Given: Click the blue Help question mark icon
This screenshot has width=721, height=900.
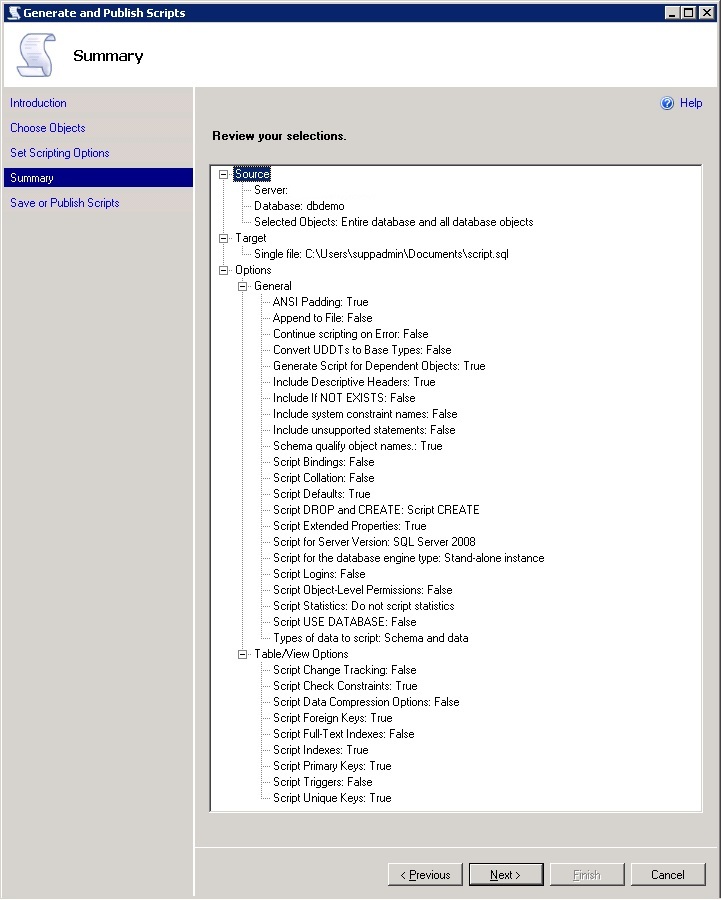Looking at the screenshot, I should click(667, 103).
